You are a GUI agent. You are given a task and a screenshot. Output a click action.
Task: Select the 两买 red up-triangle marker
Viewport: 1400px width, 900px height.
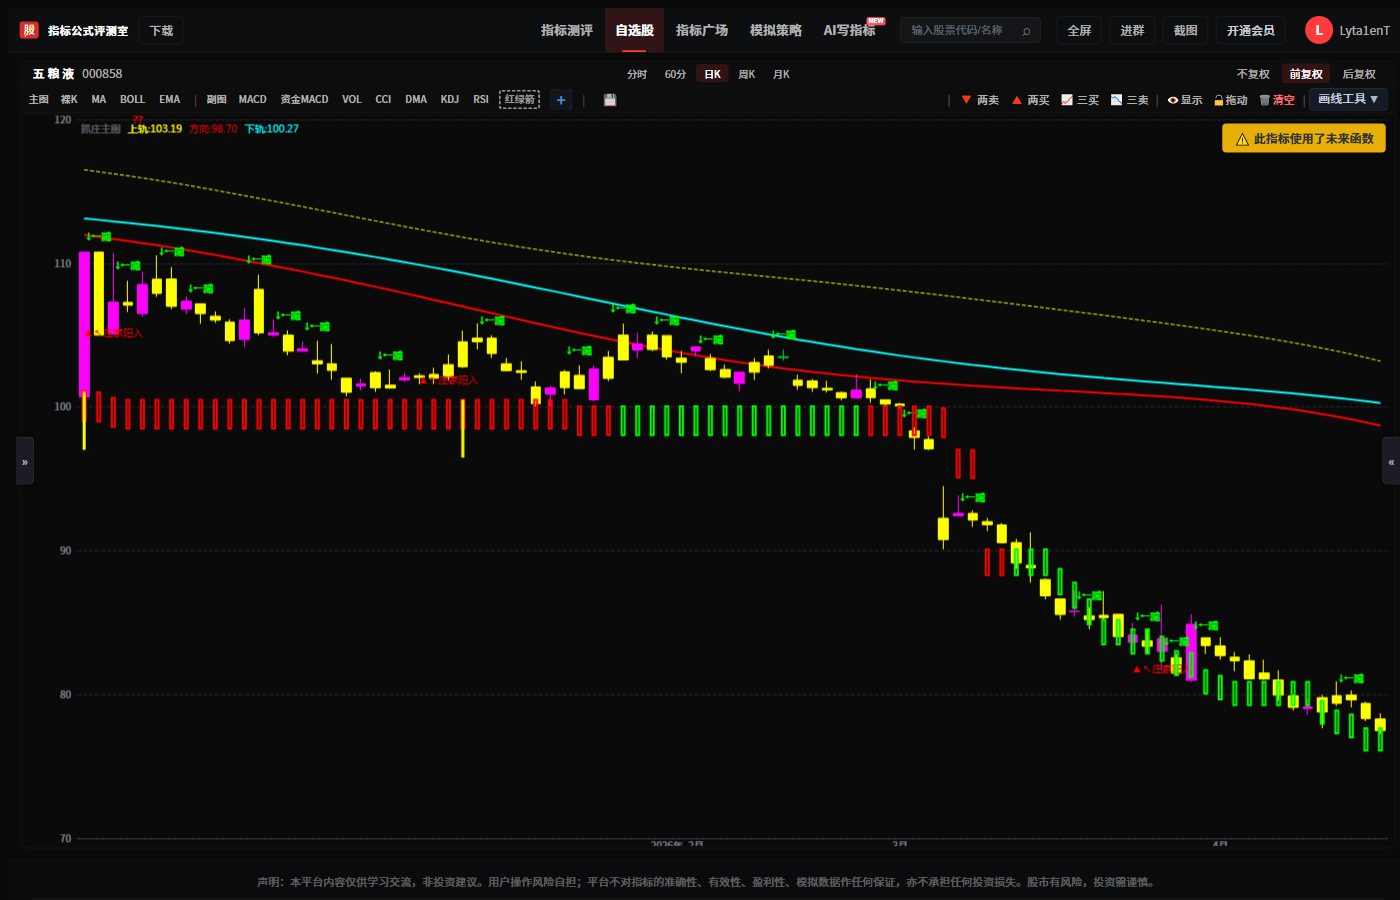(x=1017, y=100)
